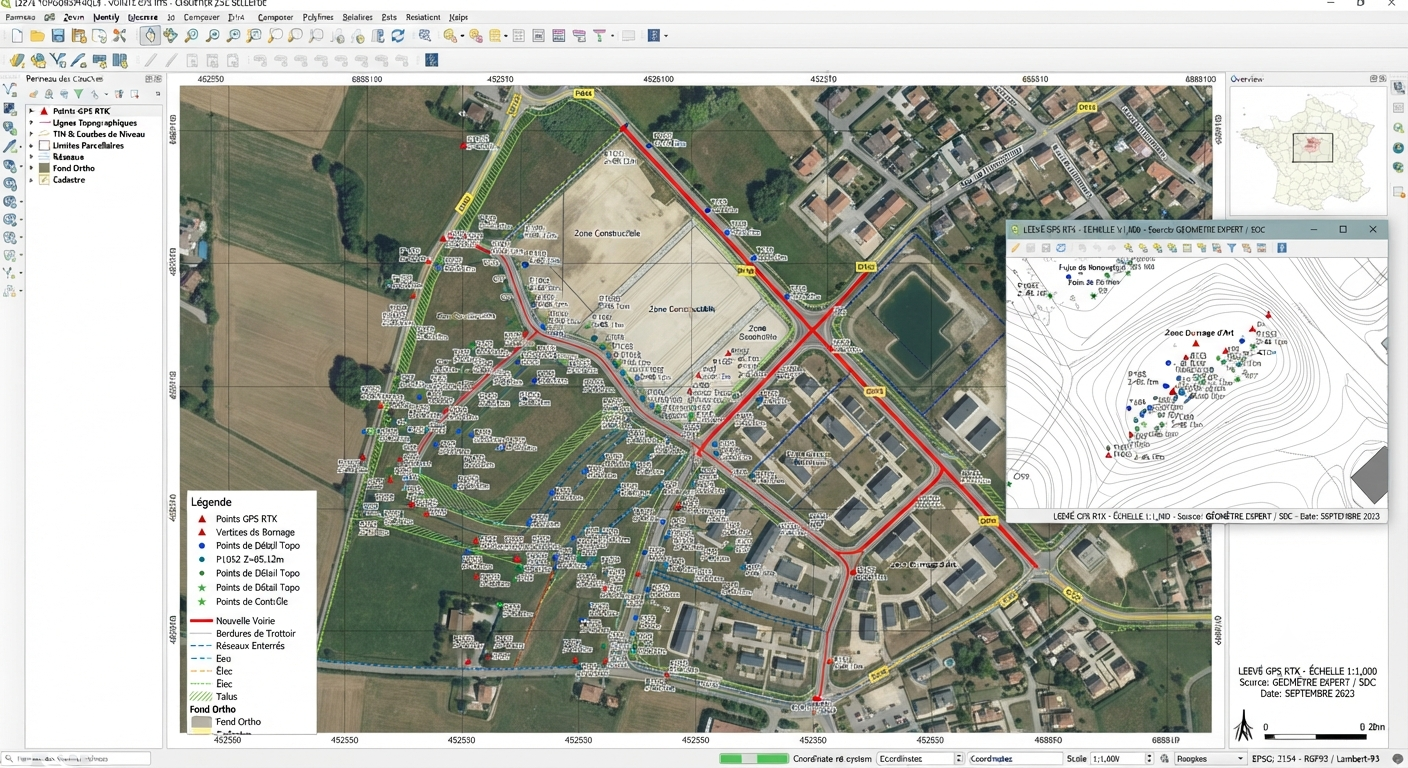Screen dimensions: 1408x768
Task: Expand the Cadastre layer
Action: point(31,180)
